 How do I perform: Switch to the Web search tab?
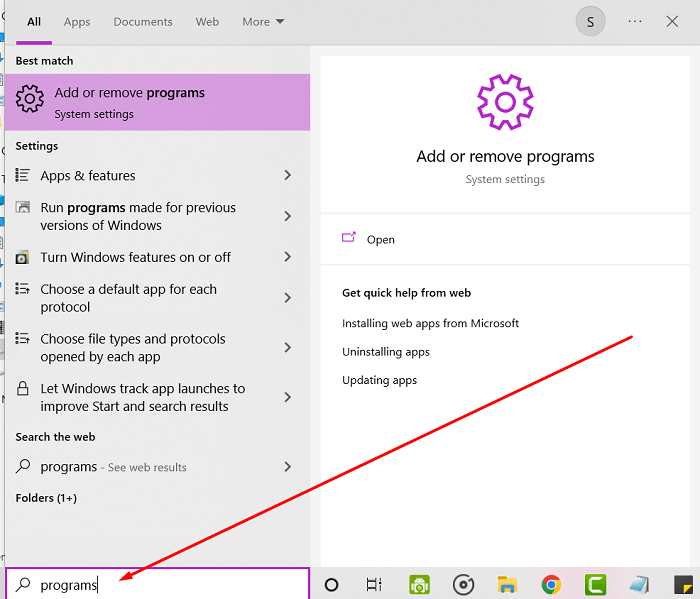(x=207, y=21)
